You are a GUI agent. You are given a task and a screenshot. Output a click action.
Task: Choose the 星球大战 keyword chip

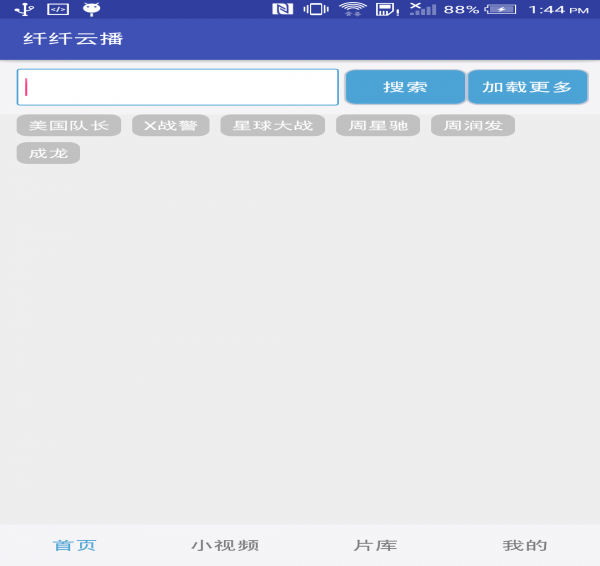[x=272, y=125]
